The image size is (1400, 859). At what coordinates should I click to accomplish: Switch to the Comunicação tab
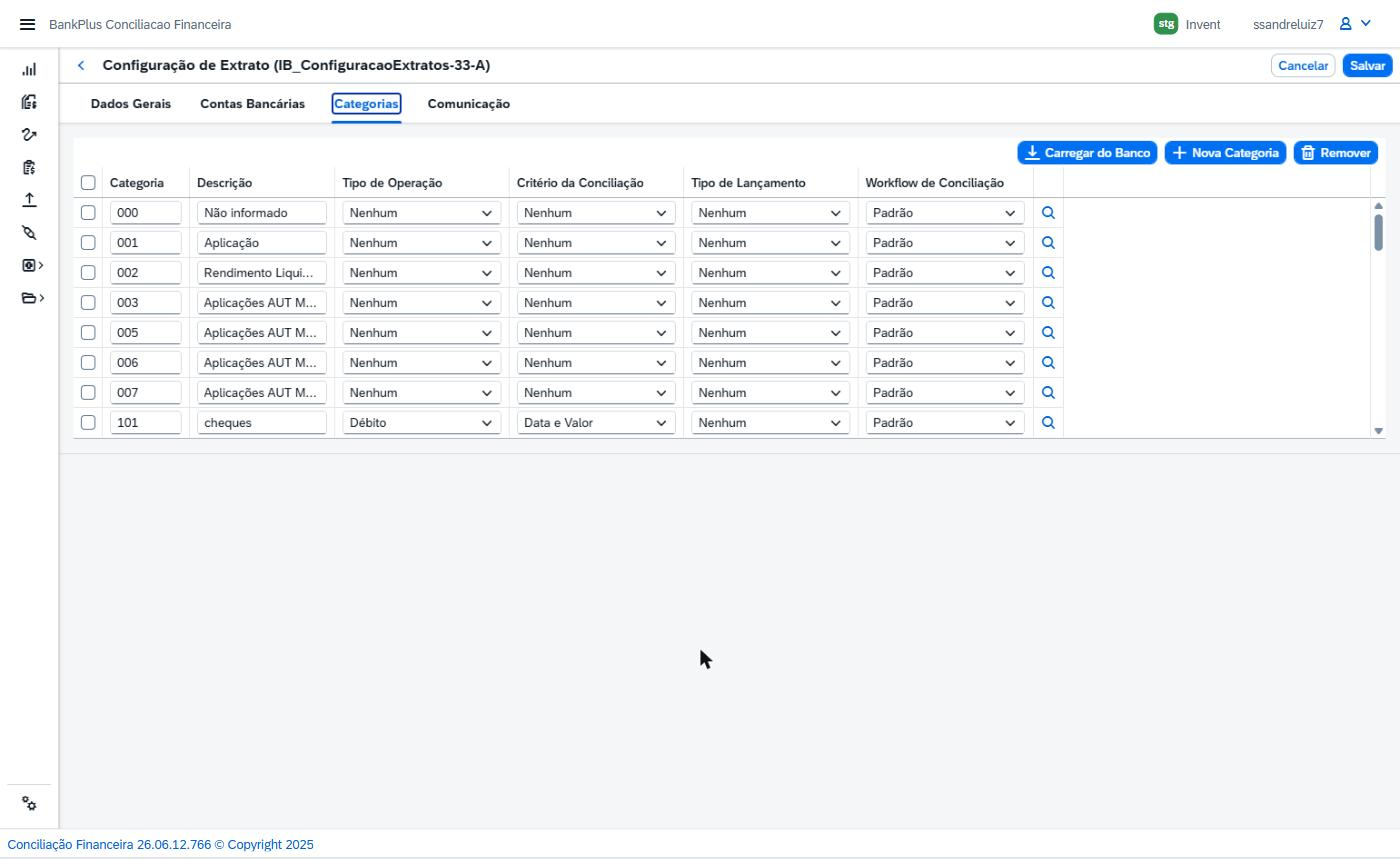click(469, 104)
